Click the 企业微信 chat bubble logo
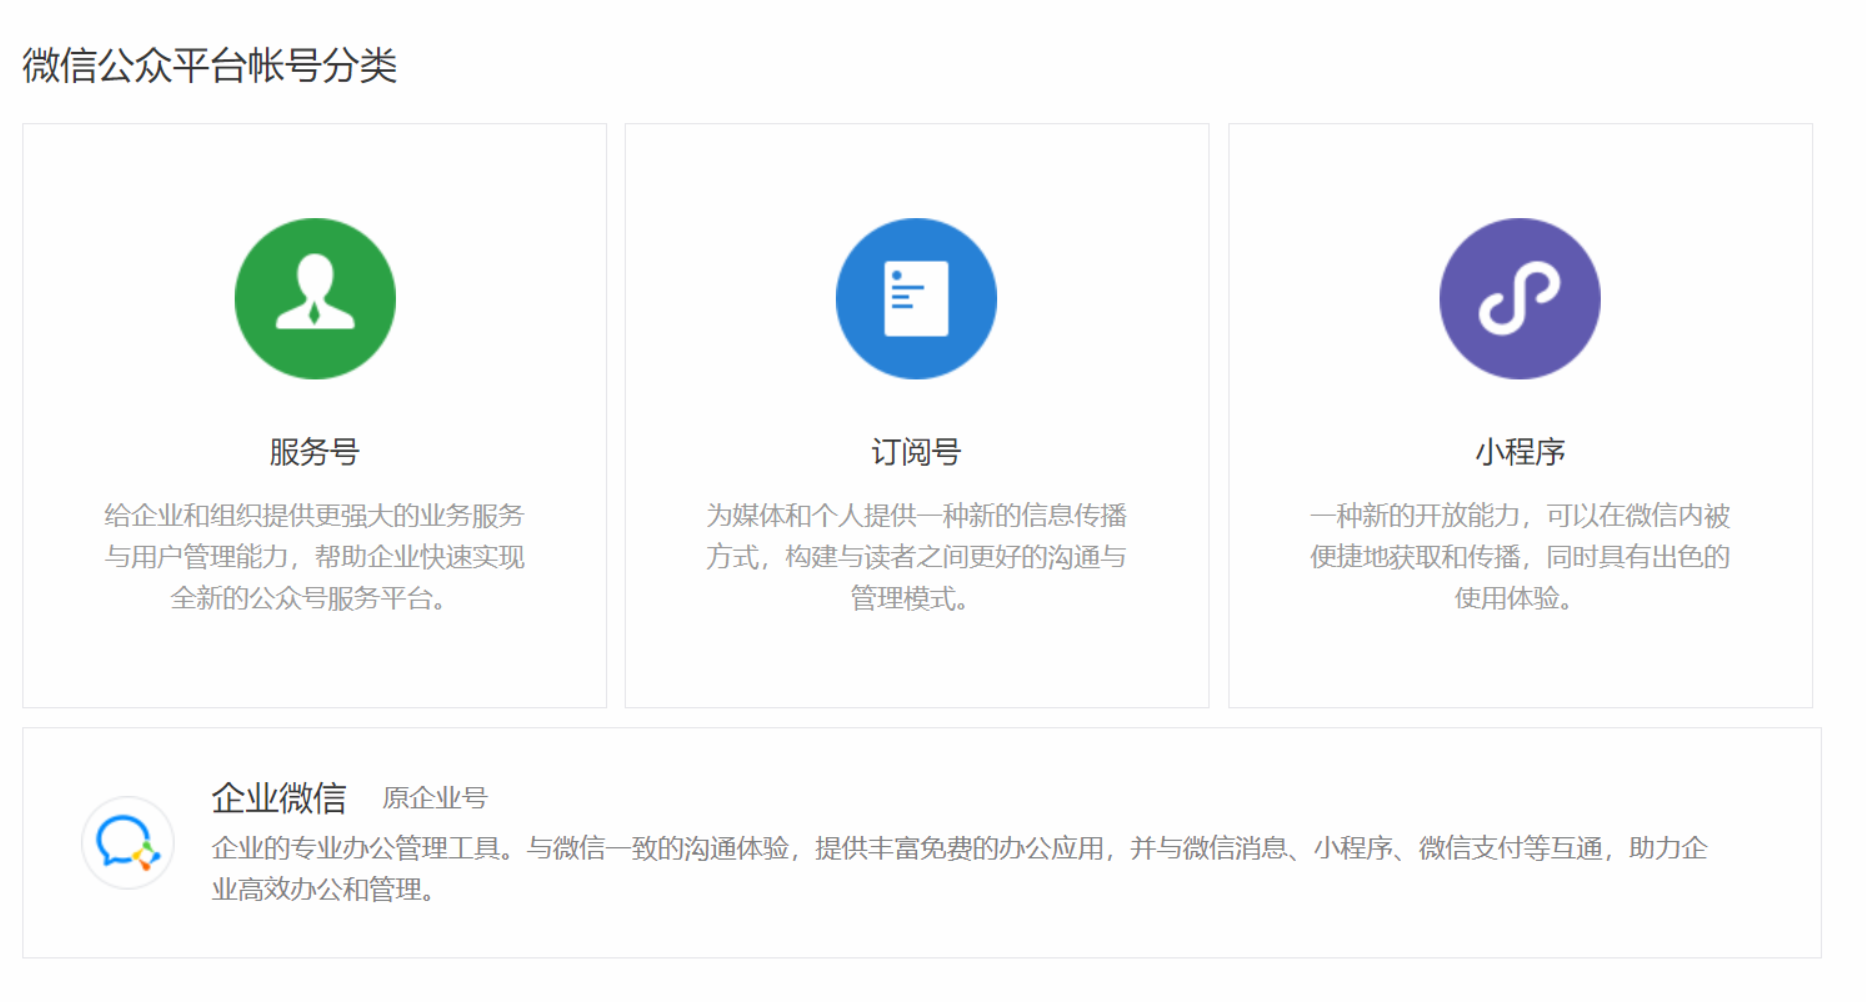1866x1002 pixels. (x=128, y=842)
